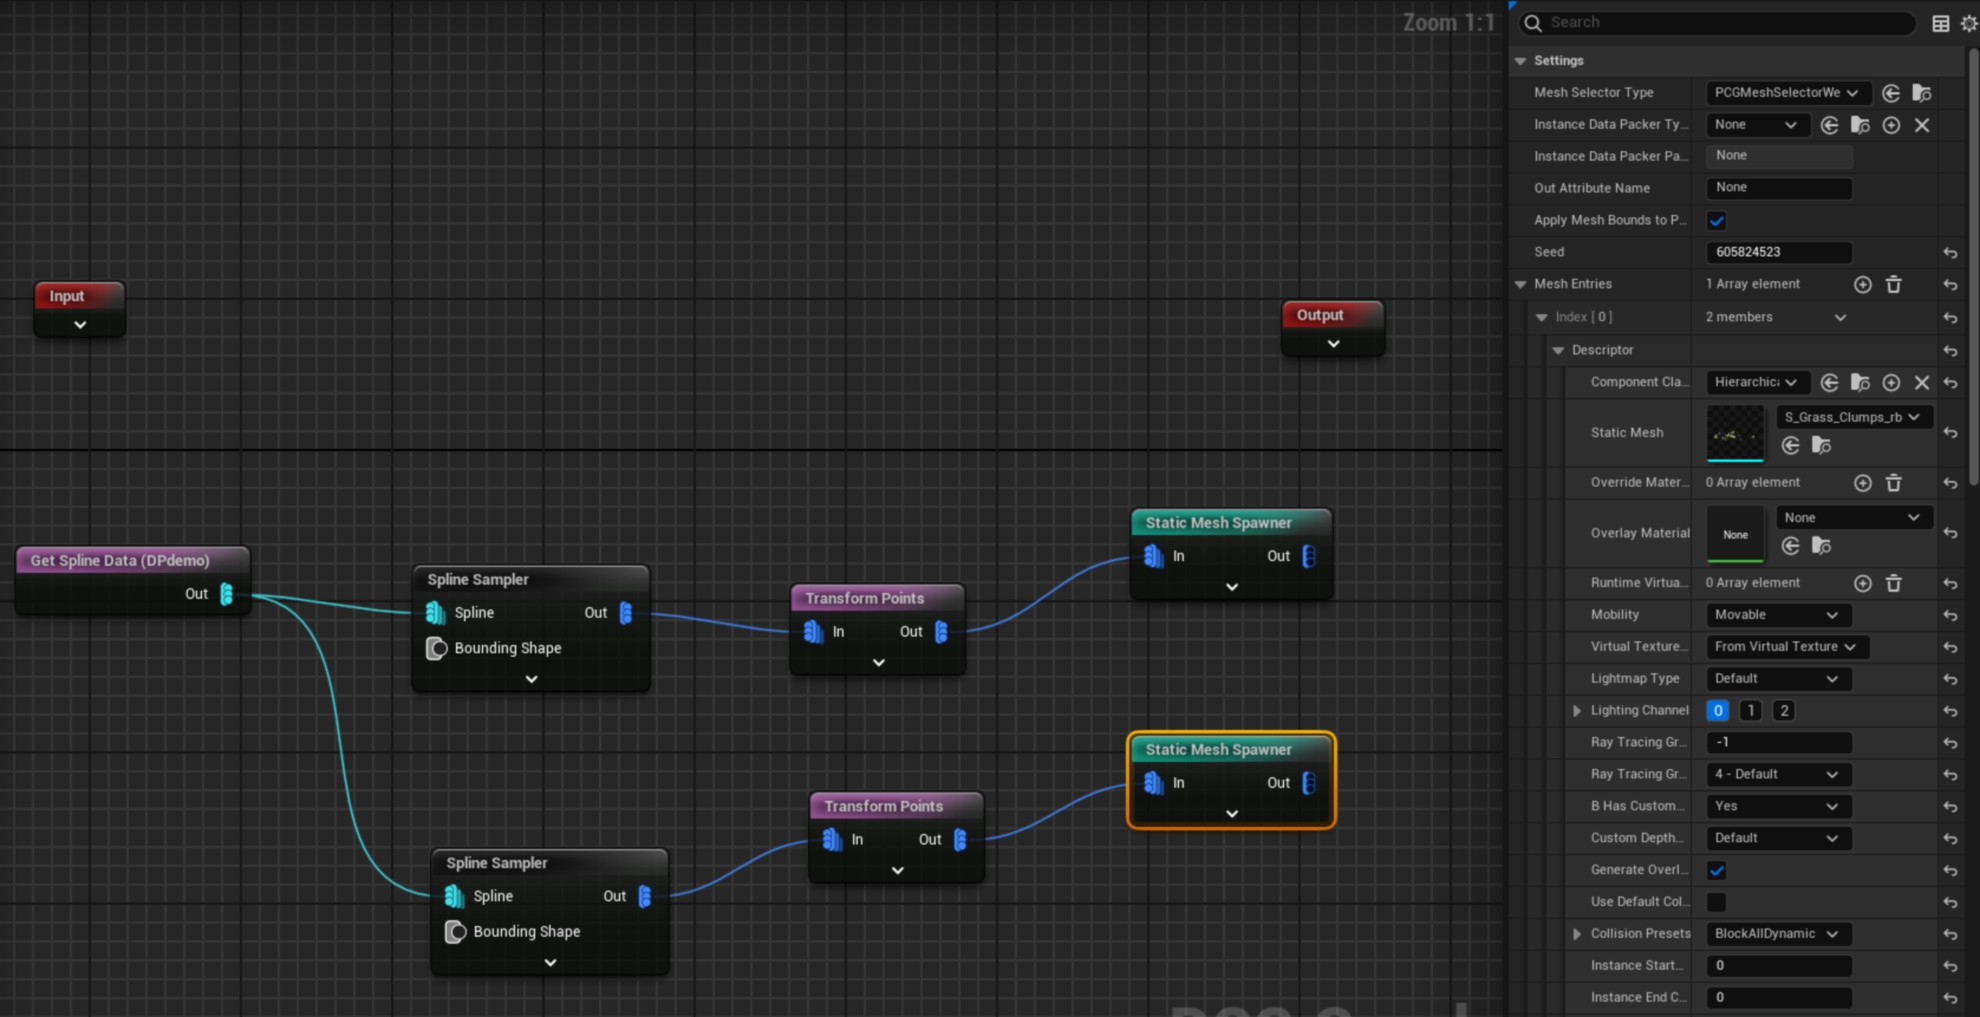This screenshot has width=1980, height=1017.
Task: Delete all Mesh Entries with trash icon
Action: (x=1893, y=285)
